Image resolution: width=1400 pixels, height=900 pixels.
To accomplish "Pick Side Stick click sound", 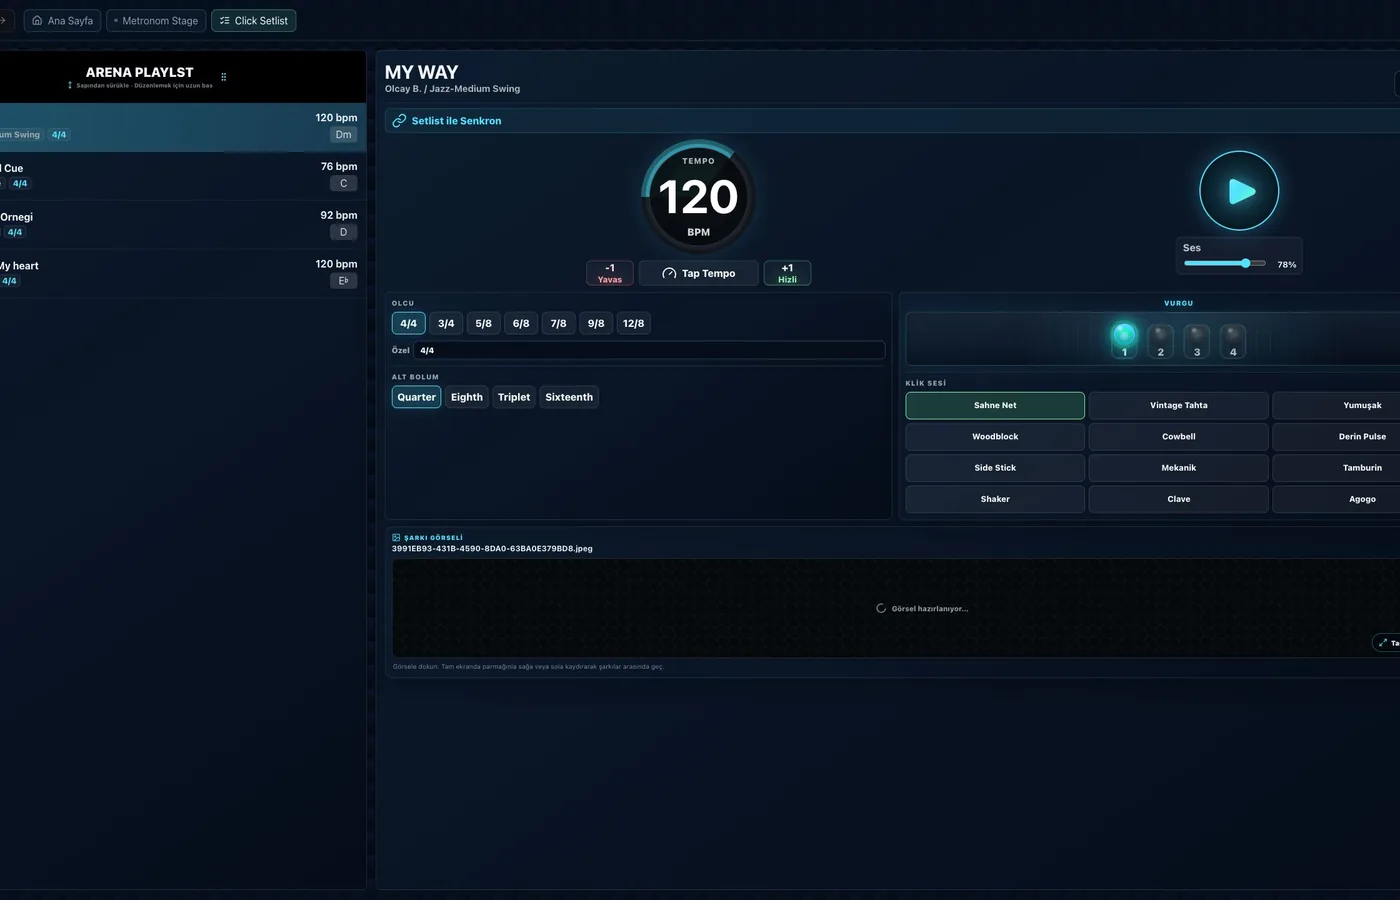I will click(x=995, y=467).
